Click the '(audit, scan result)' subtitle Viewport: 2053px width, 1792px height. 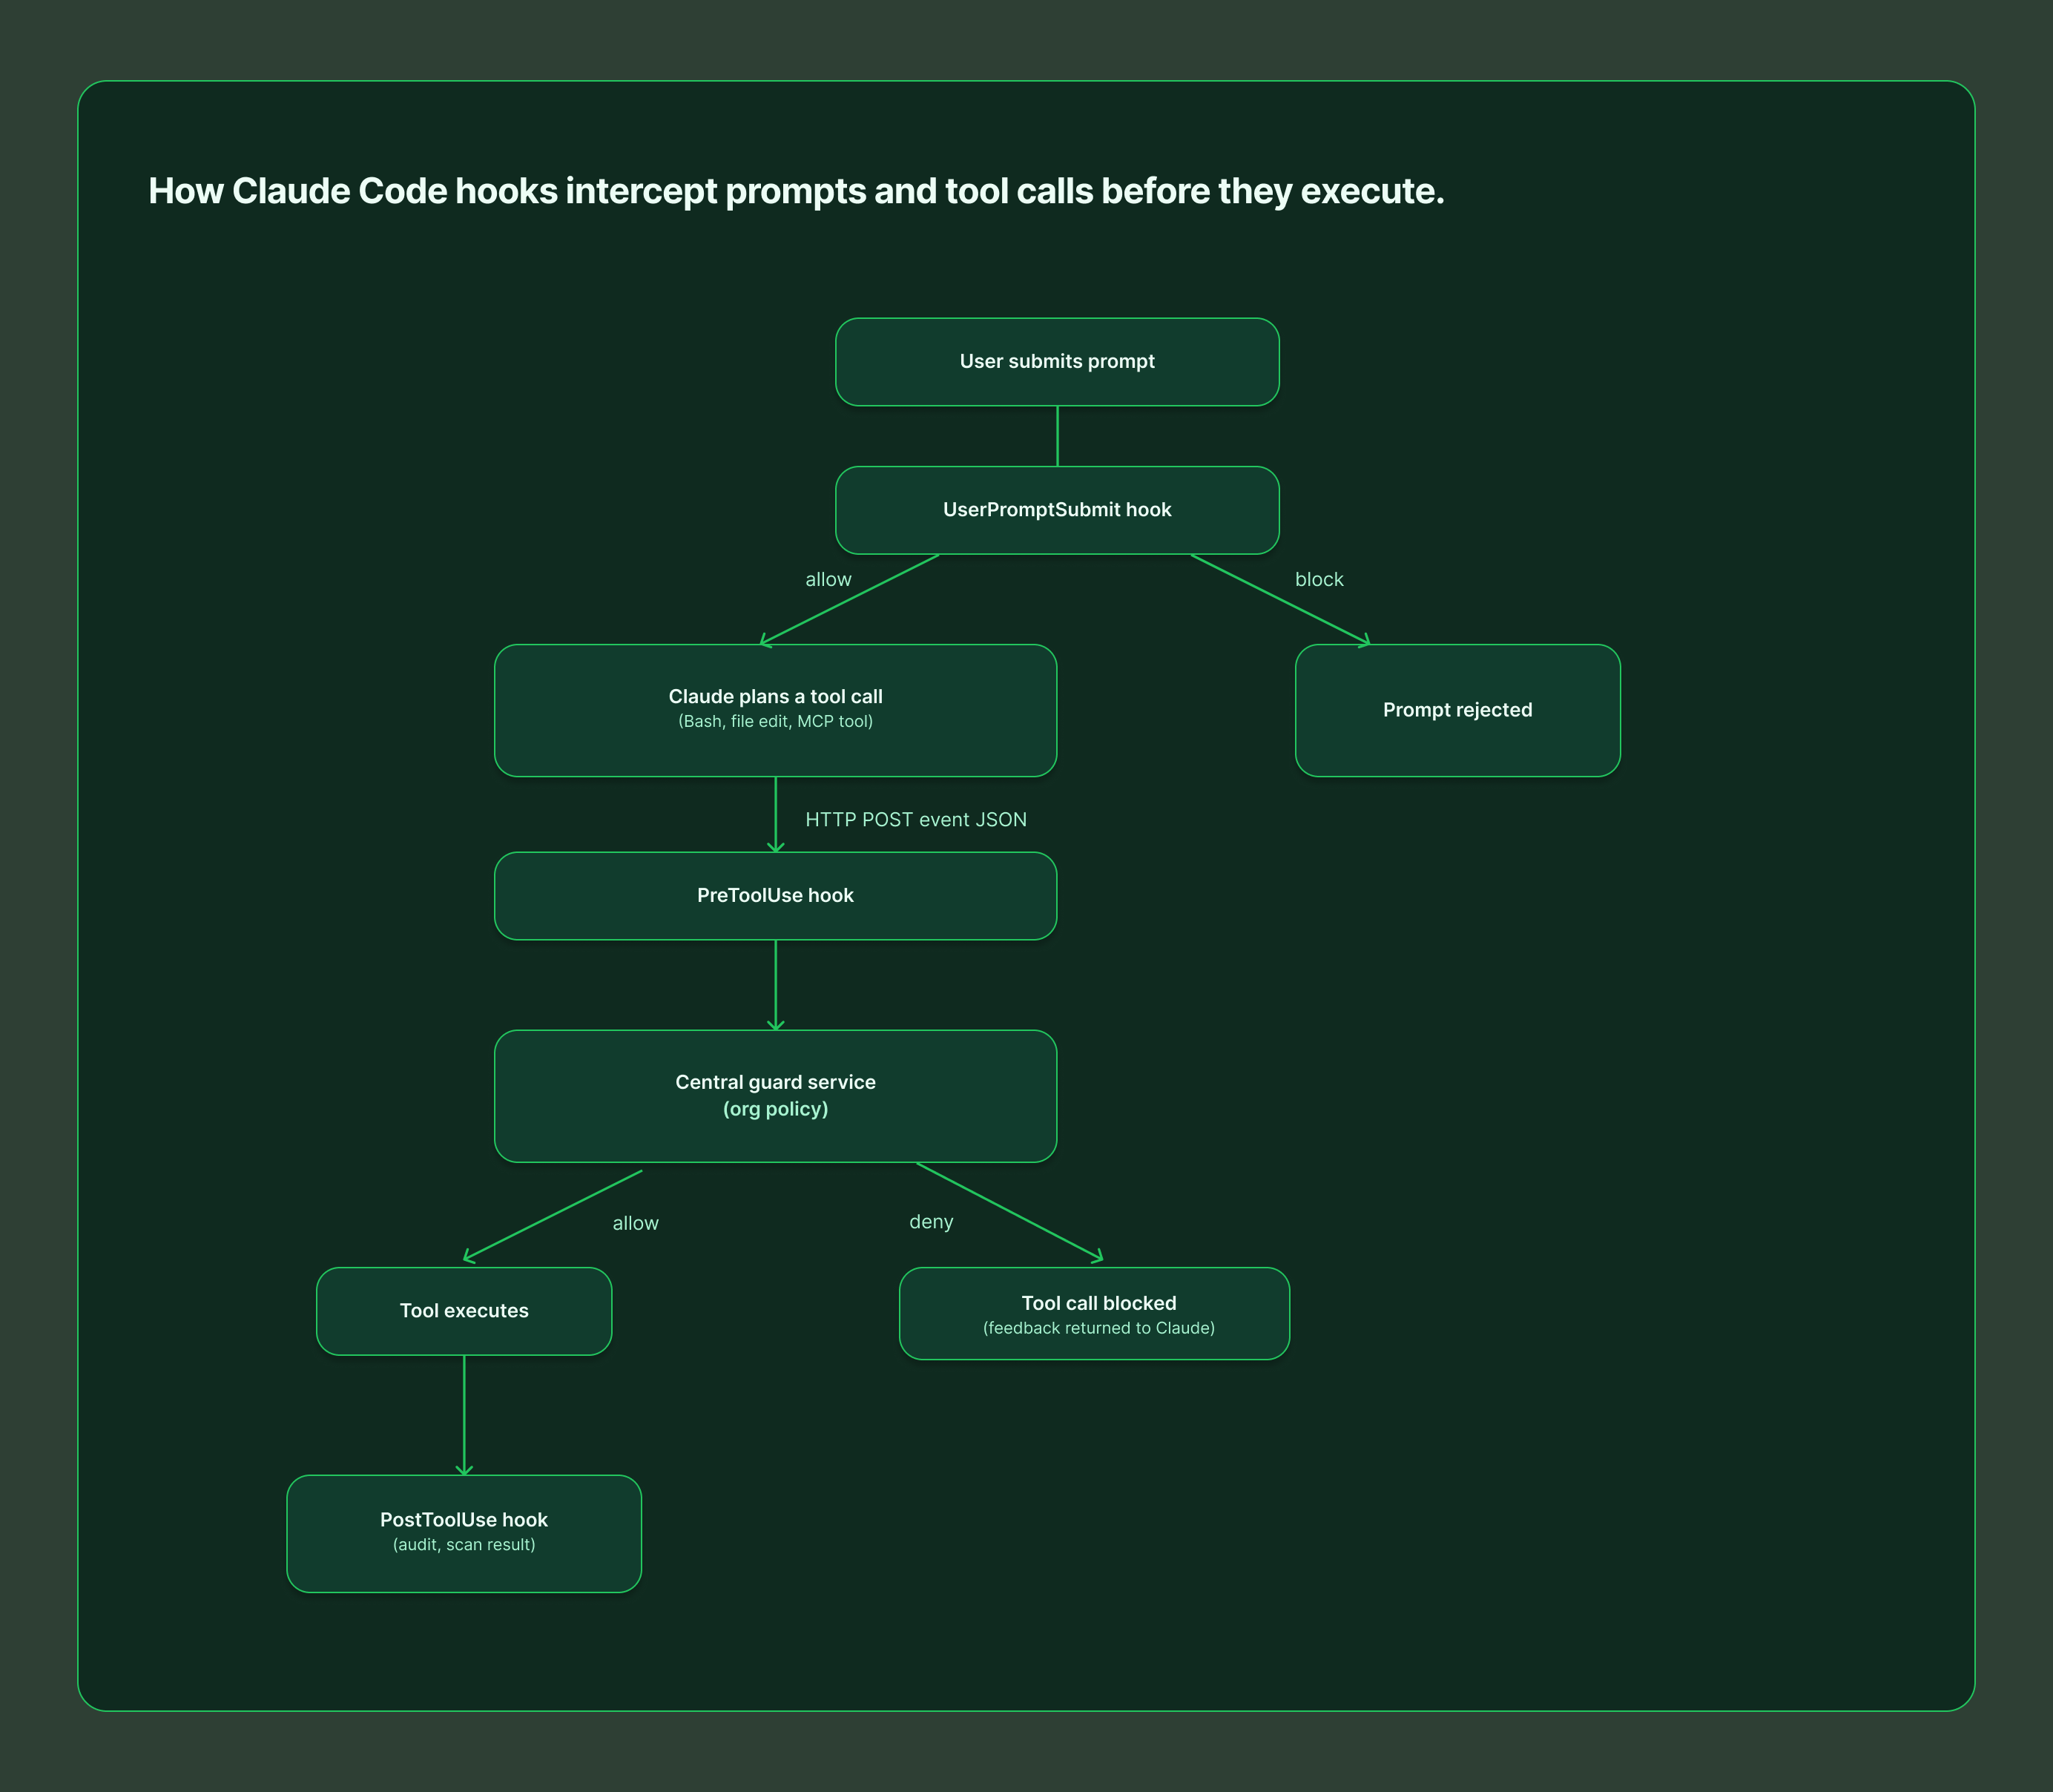pyautogui.click(x=464, y=1545)
